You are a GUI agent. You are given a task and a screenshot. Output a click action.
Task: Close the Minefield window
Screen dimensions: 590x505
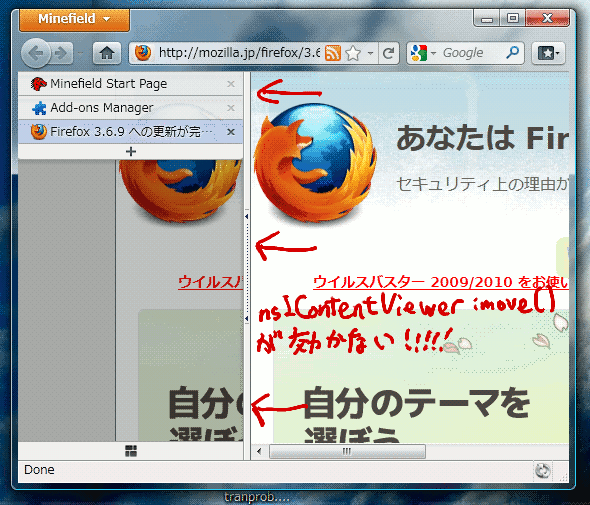pyautogui.click(x=547, y=18)
